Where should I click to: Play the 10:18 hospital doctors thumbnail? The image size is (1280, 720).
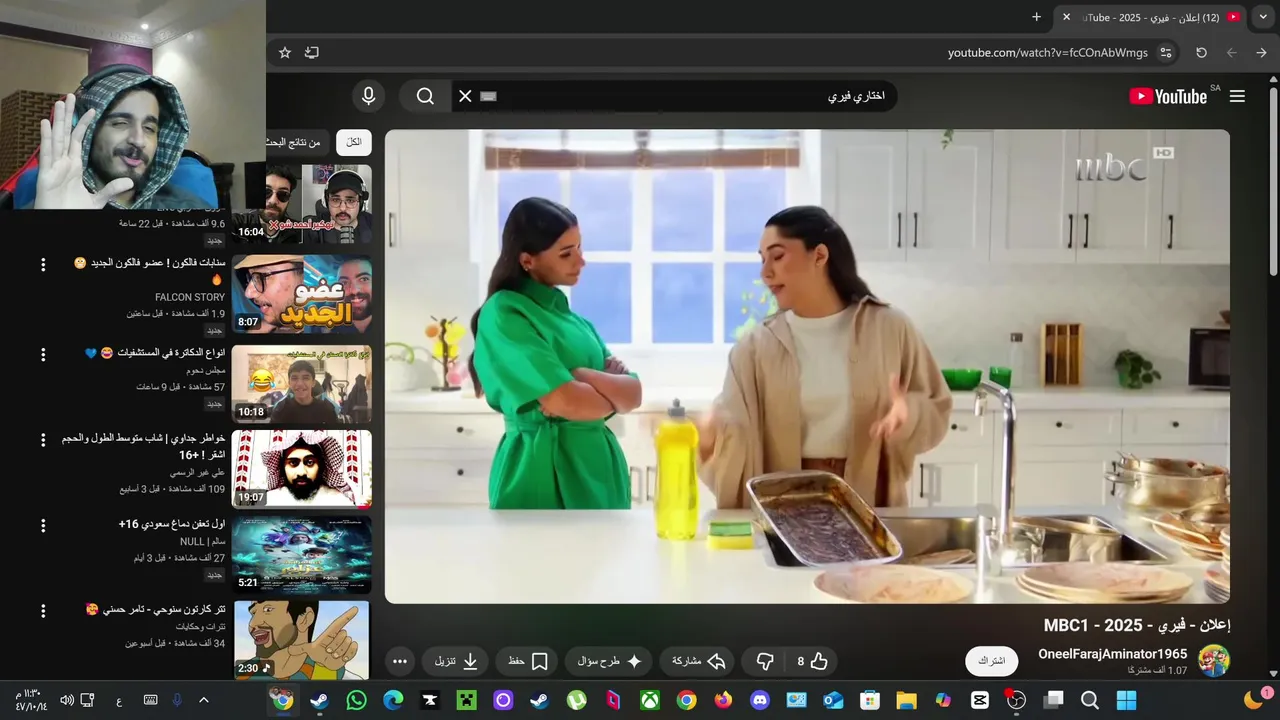[x=302, y=384]
